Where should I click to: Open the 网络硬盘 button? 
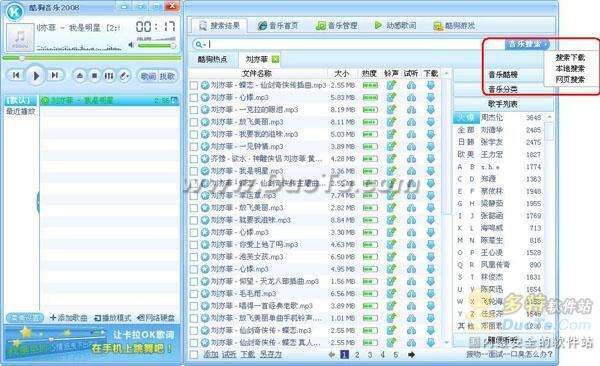(156, 318)
